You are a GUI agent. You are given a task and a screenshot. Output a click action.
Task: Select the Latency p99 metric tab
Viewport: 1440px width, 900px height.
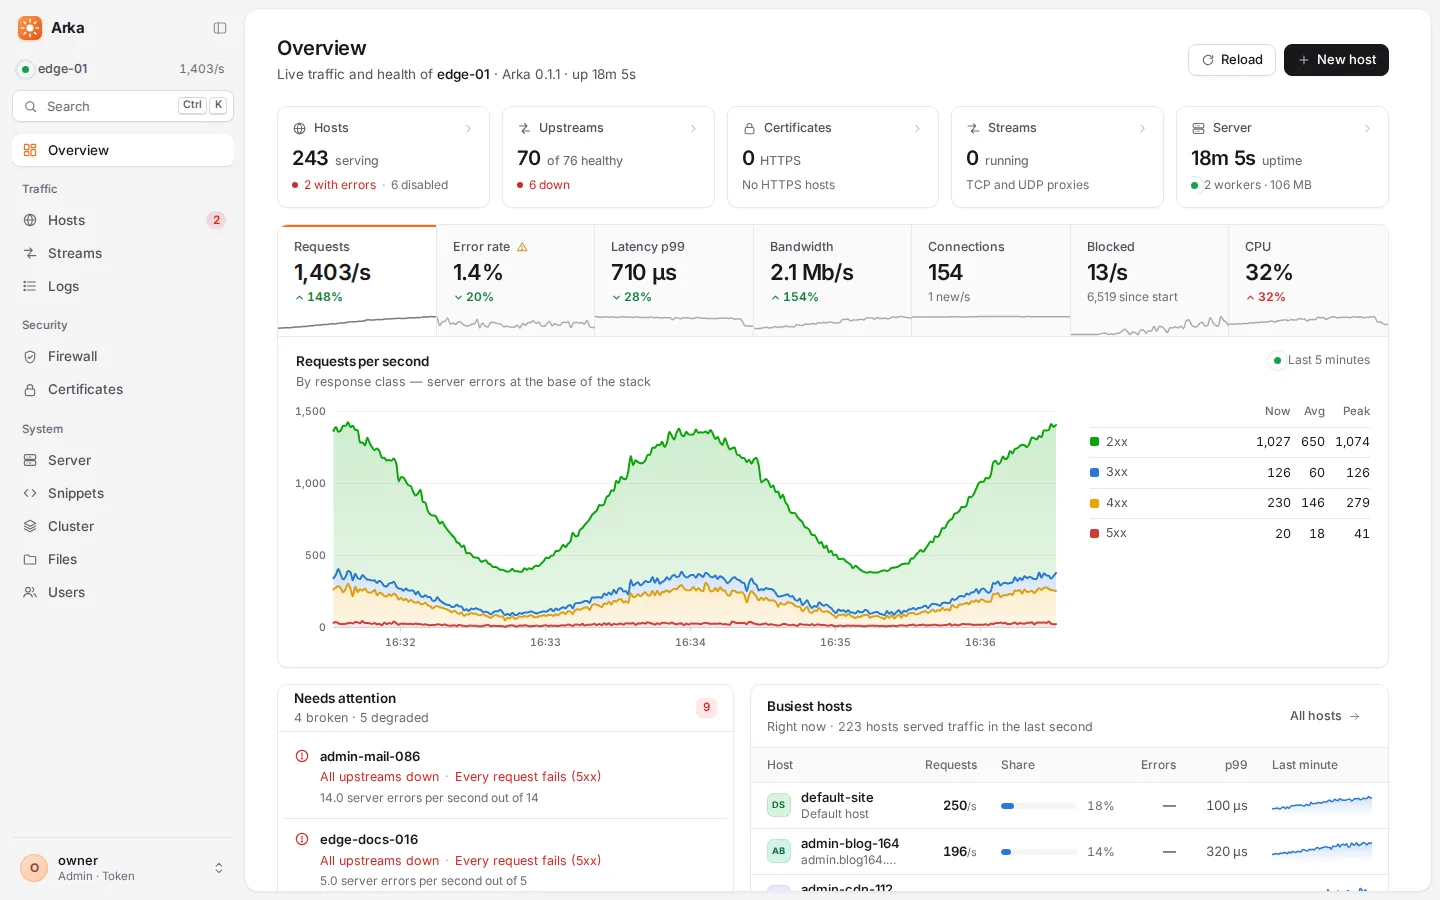tap(674, 278)
